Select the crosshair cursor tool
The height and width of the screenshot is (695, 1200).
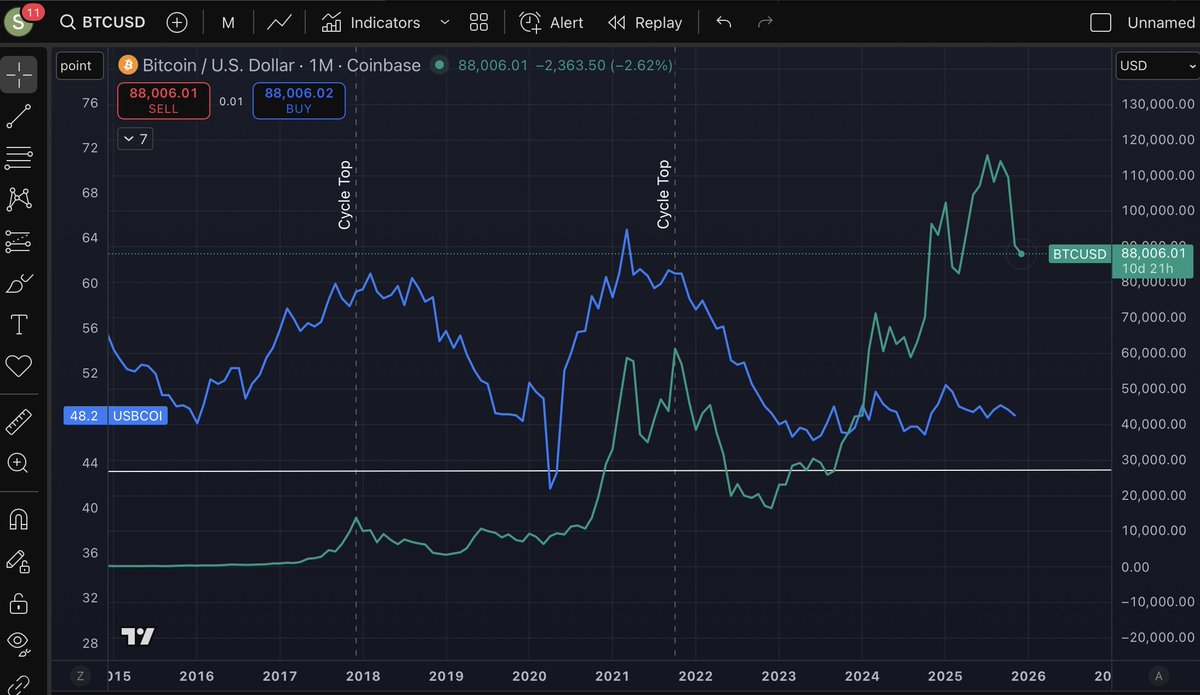(19, 74)
